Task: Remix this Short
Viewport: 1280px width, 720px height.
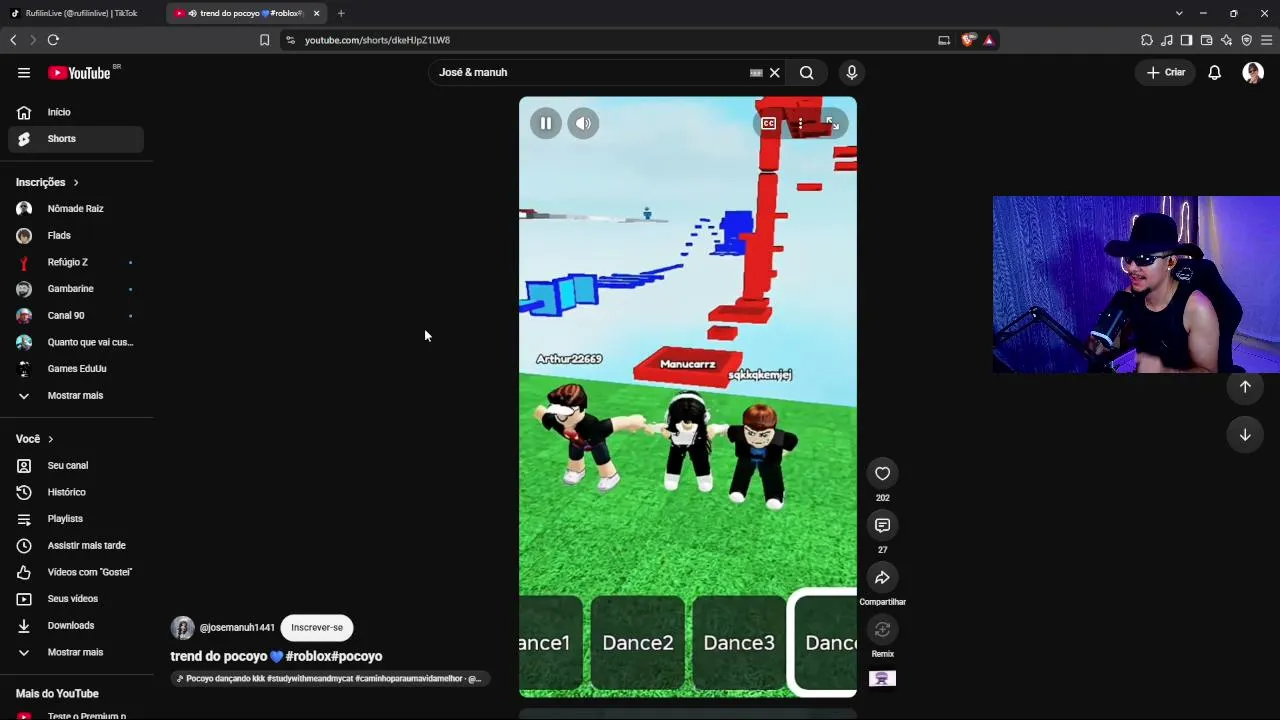Action: [882, 629]
